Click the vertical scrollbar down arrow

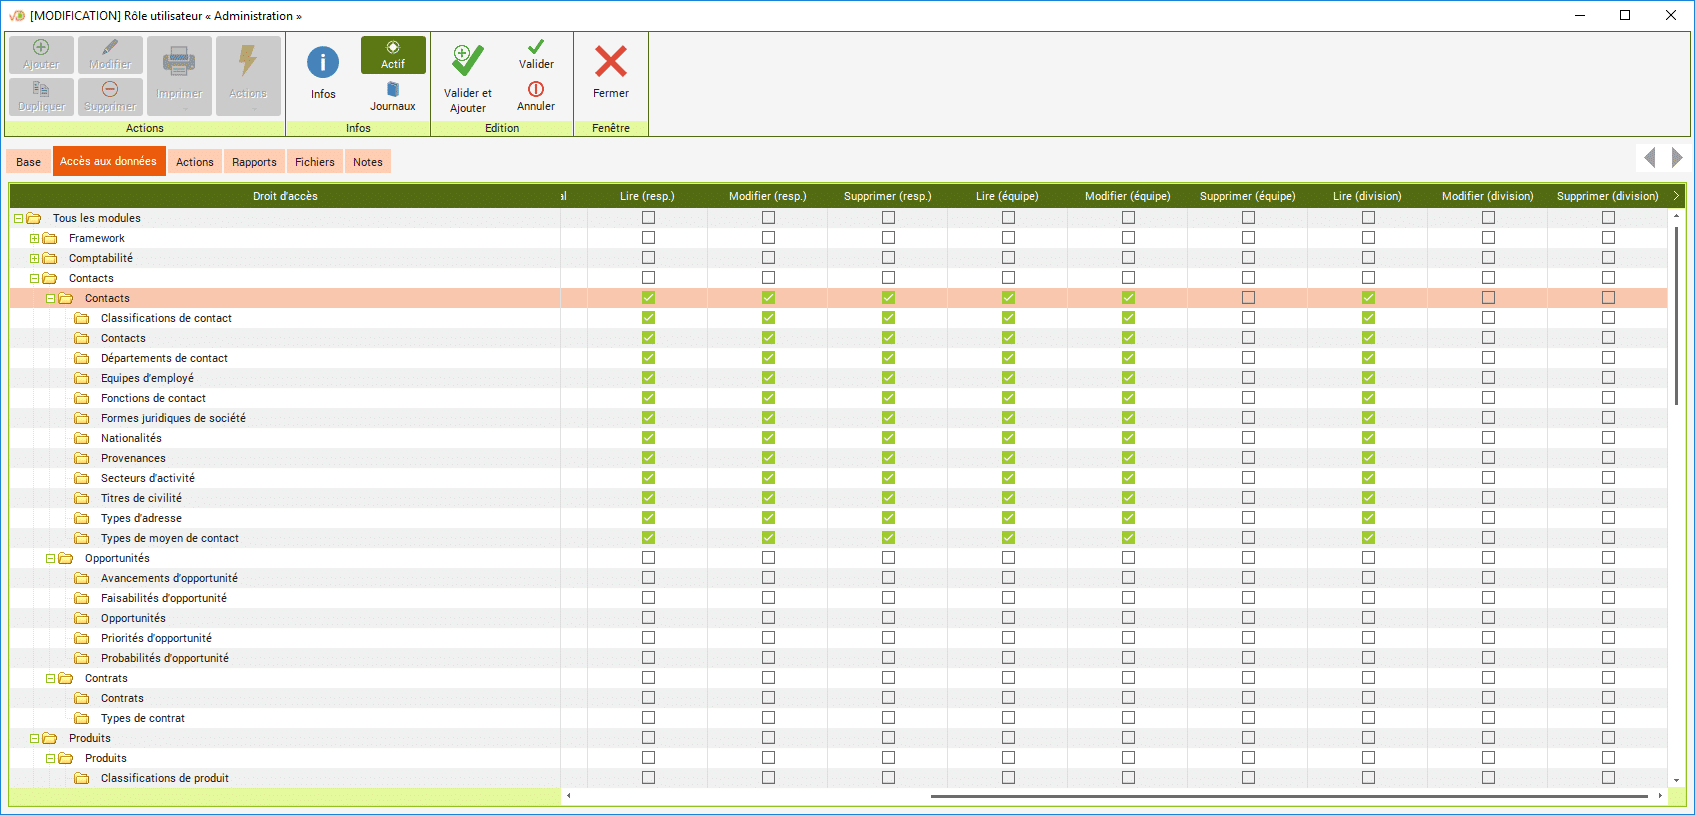tap(1676, 780)
